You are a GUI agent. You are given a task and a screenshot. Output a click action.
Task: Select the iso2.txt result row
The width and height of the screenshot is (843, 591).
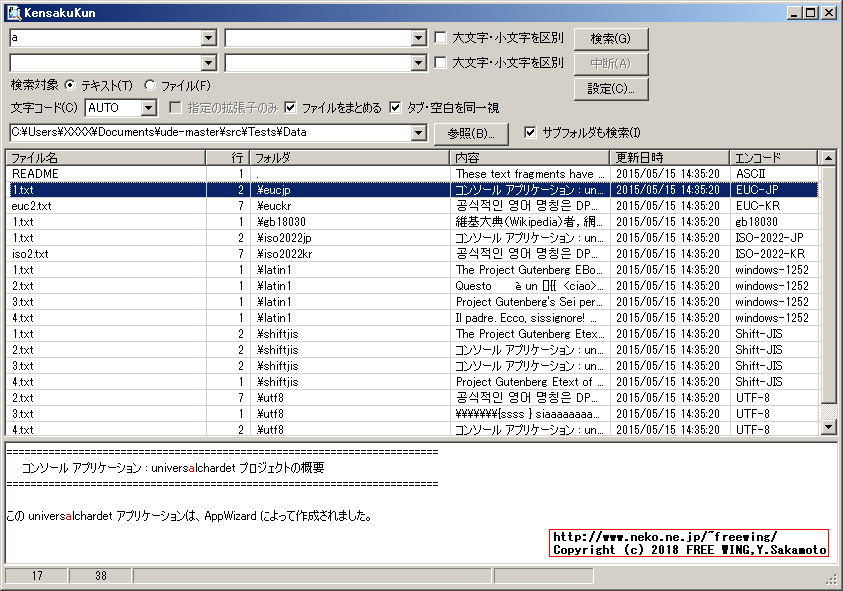coord(412,254)
